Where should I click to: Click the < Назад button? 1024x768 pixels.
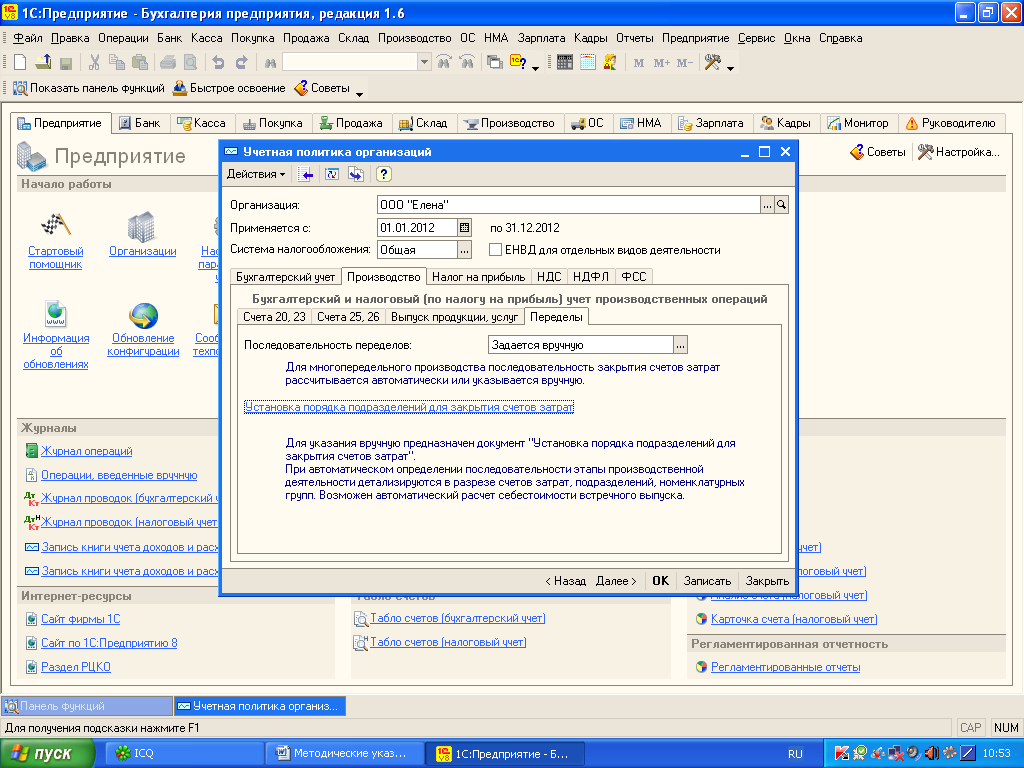566,581
